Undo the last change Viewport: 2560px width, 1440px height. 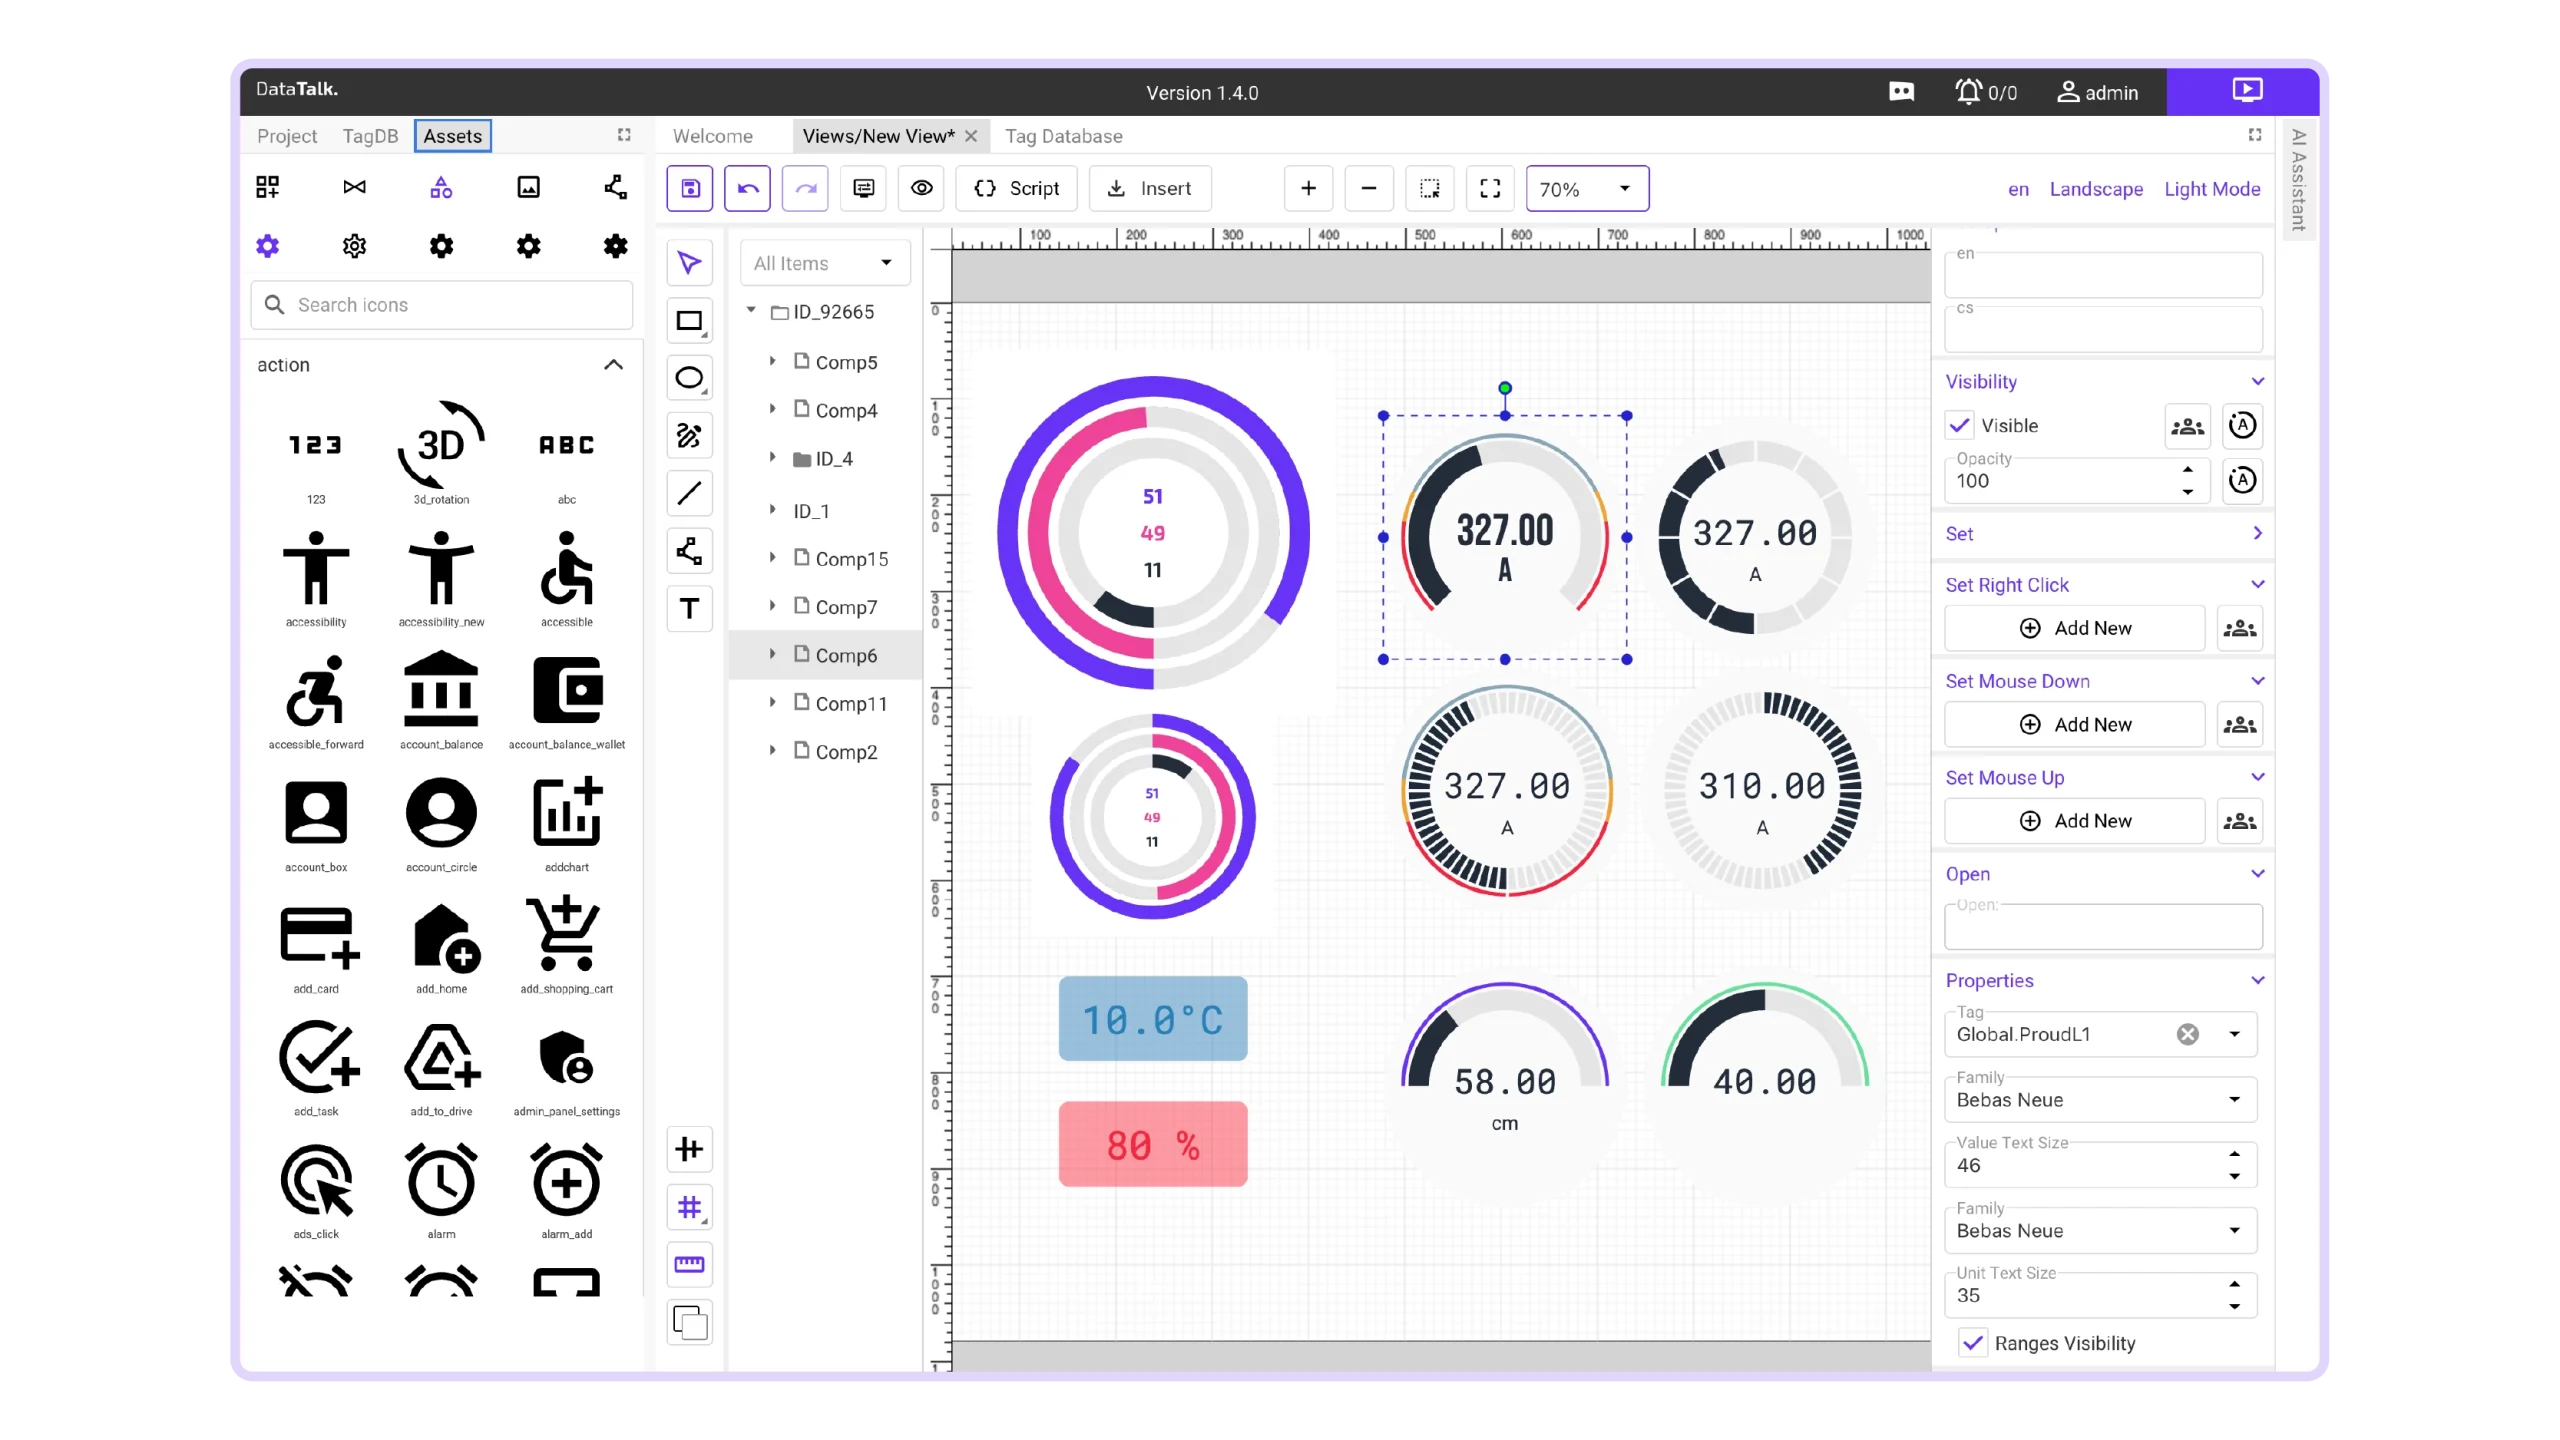pos(747,188)
